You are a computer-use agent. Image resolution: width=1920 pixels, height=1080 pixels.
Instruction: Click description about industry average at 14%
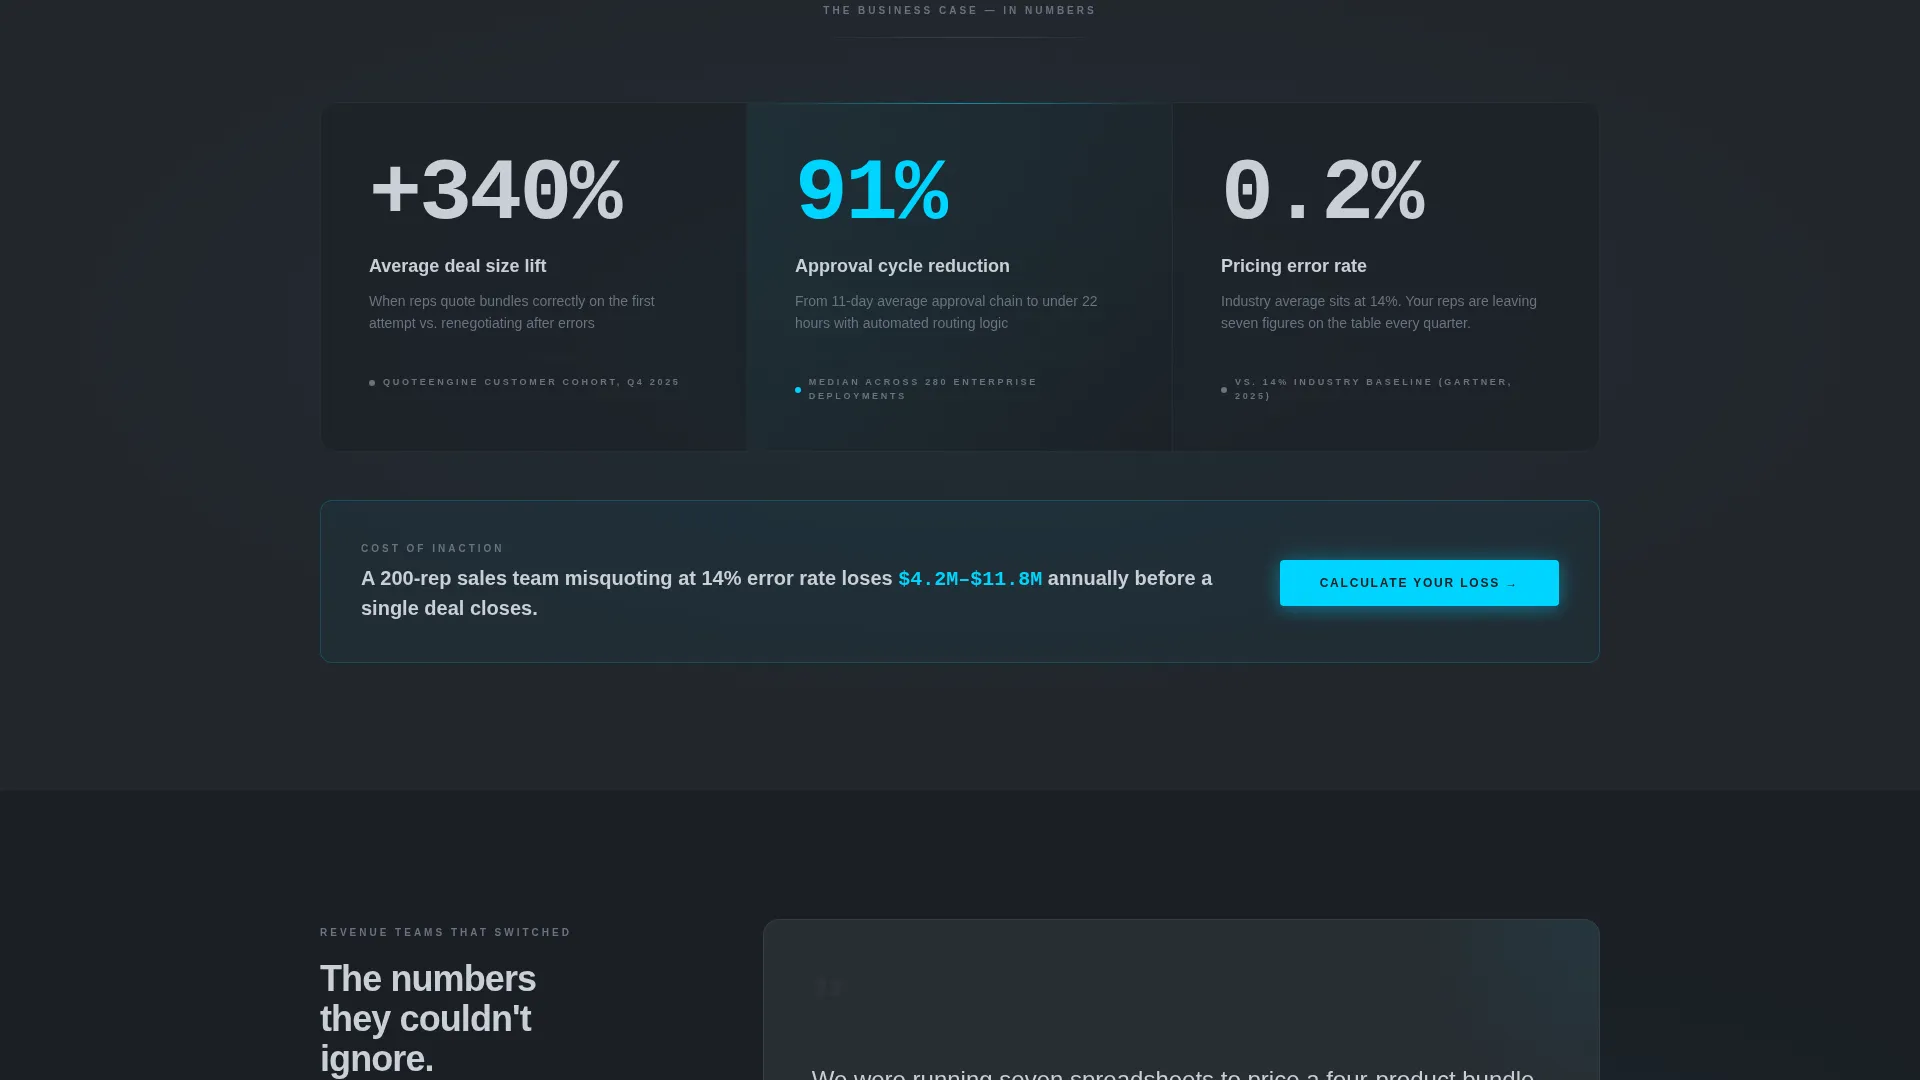click(1379, 312)
